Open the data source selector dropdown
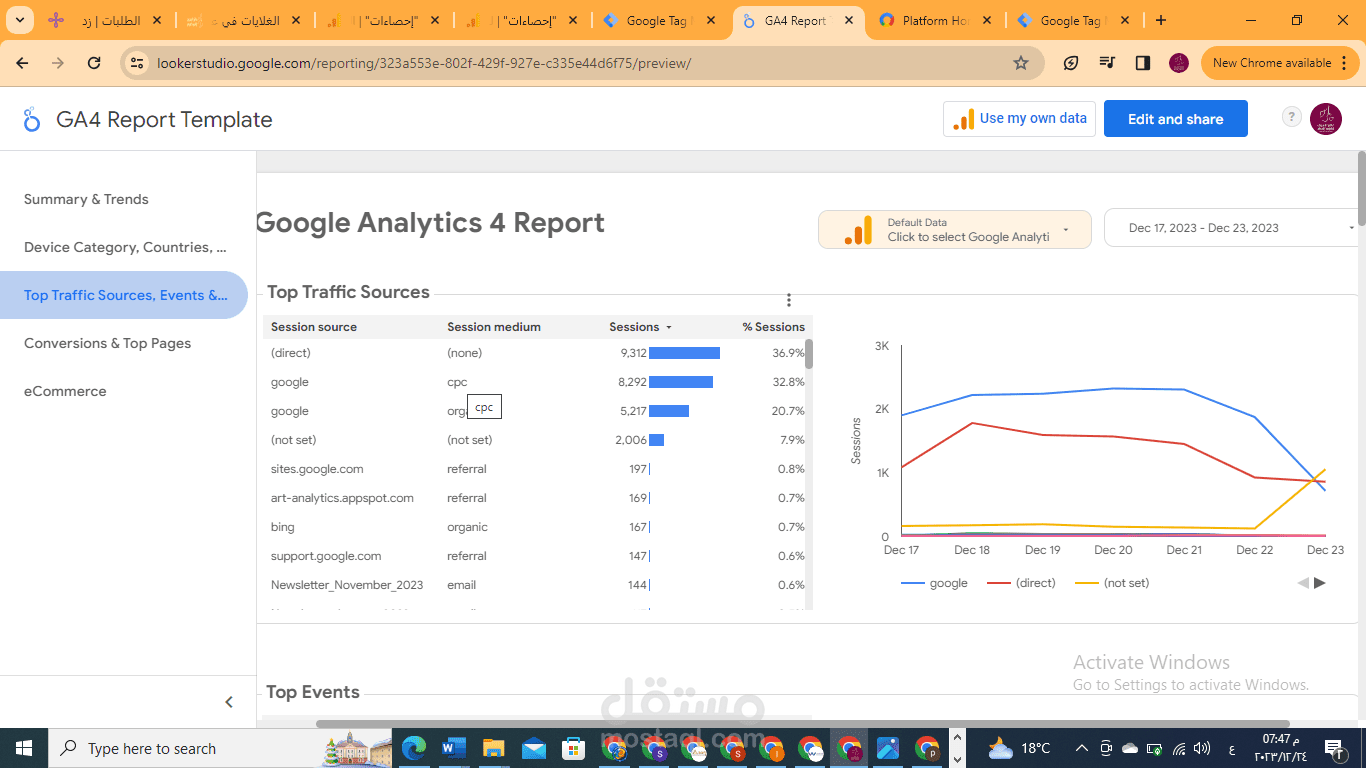 pos(954,229)
